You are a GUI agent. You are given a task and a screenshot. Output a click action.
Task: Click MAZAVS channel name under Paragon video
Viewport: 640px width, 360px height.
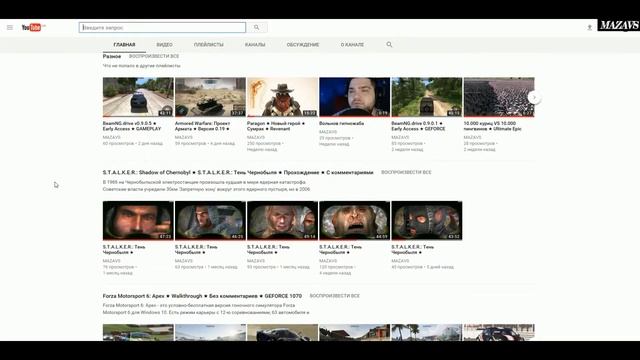[256, 138]
